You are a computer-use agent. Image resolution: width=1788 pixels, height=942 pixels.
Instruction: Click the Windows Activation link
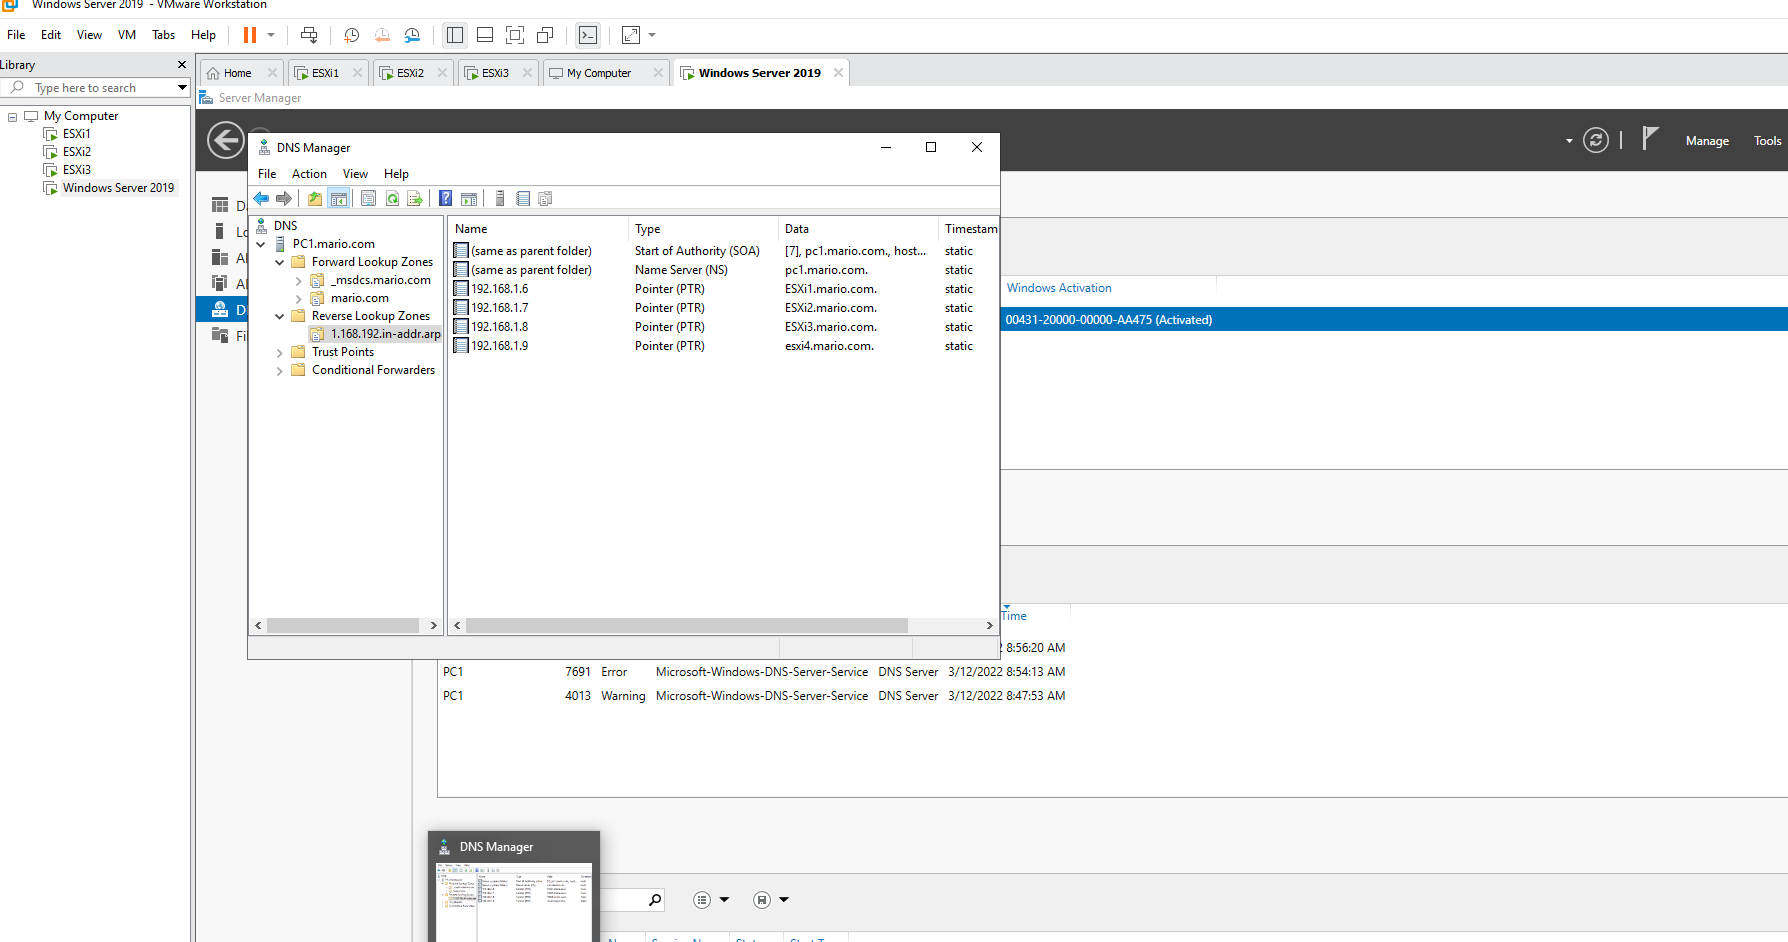pyautogui.click(x=1059, y=288)
